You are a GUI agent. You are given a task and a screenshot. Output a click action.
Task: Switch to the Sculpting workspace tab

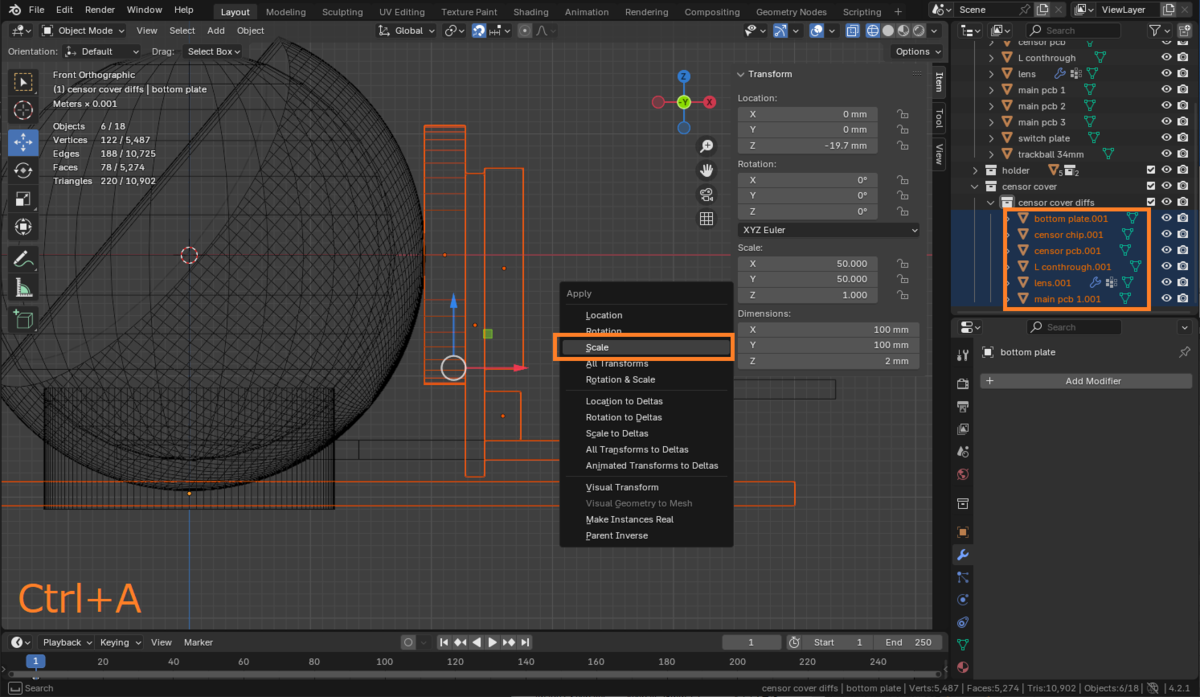(342, 12)
